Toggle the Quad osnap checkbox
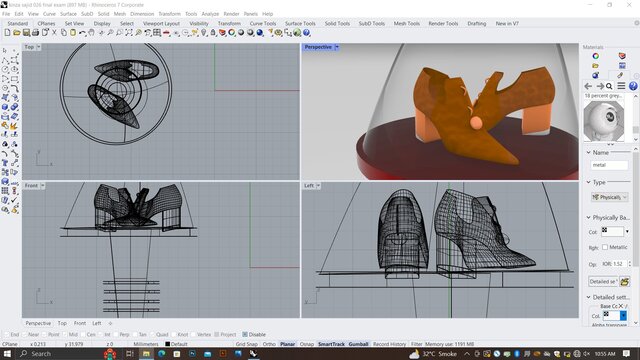The image size is (640, 360). [153, 334]
